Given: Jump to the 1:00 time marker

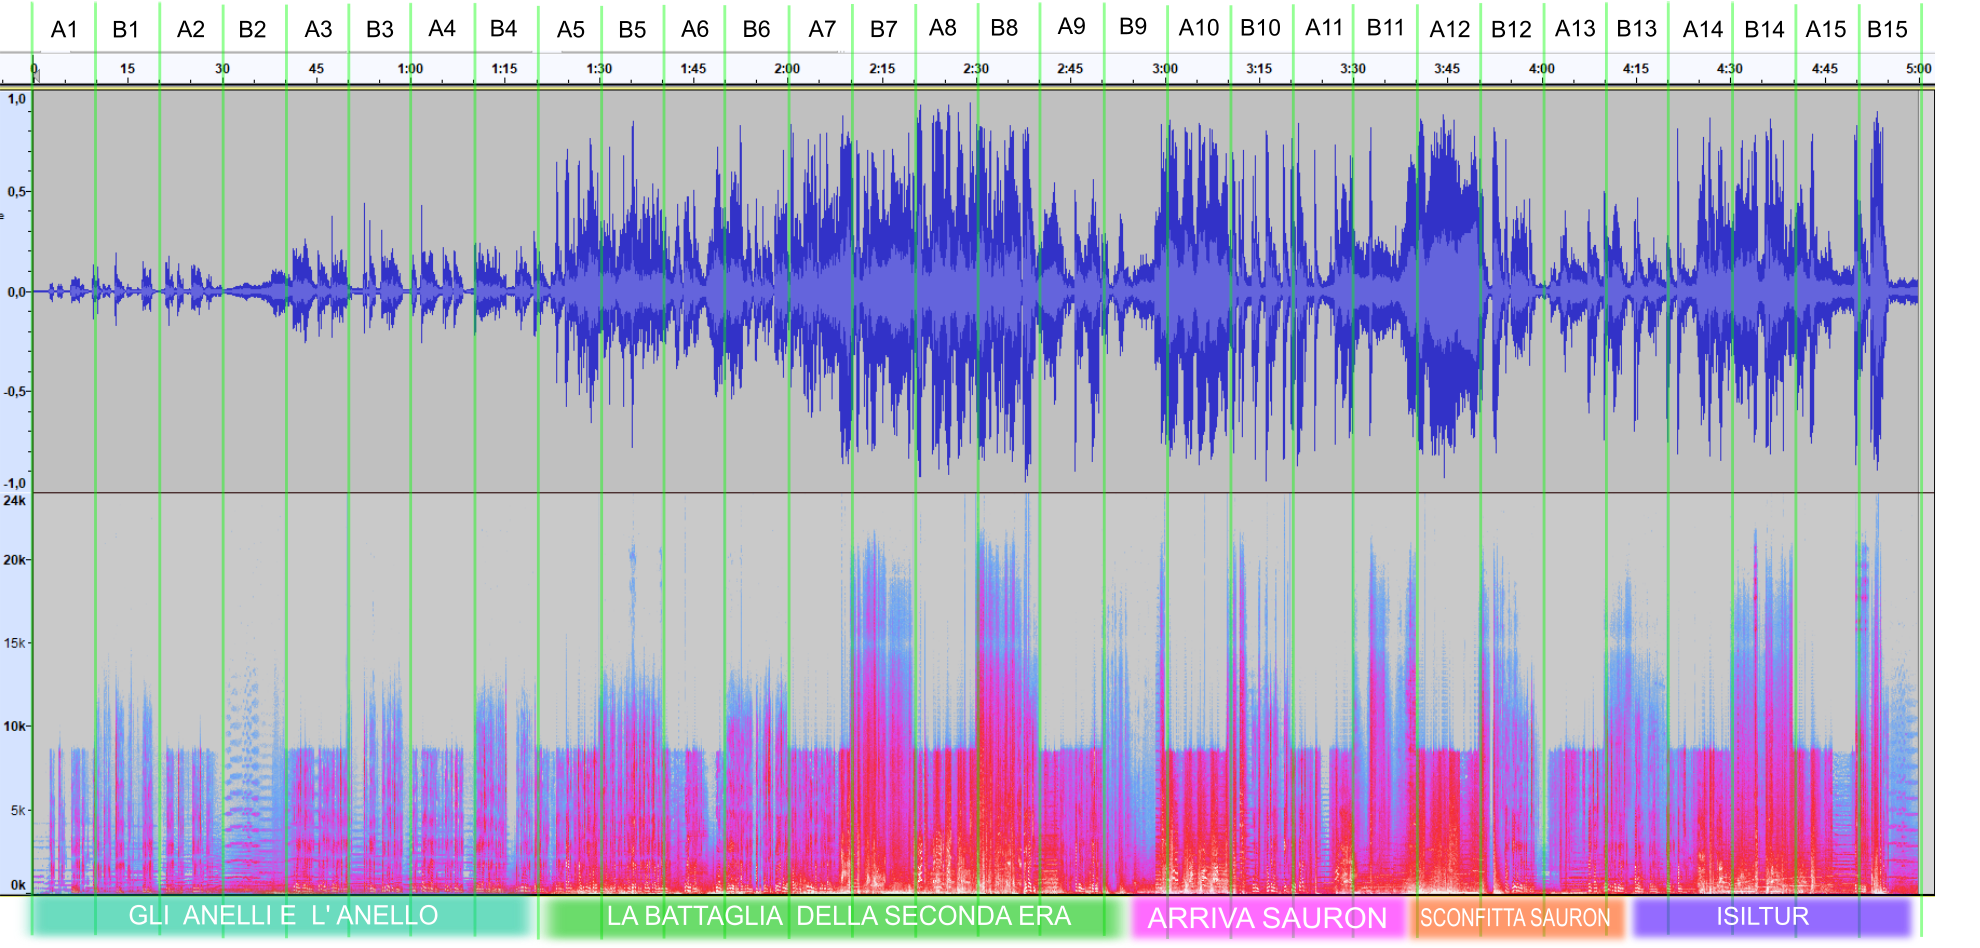Looking at the screenshot, I should 410,69.
